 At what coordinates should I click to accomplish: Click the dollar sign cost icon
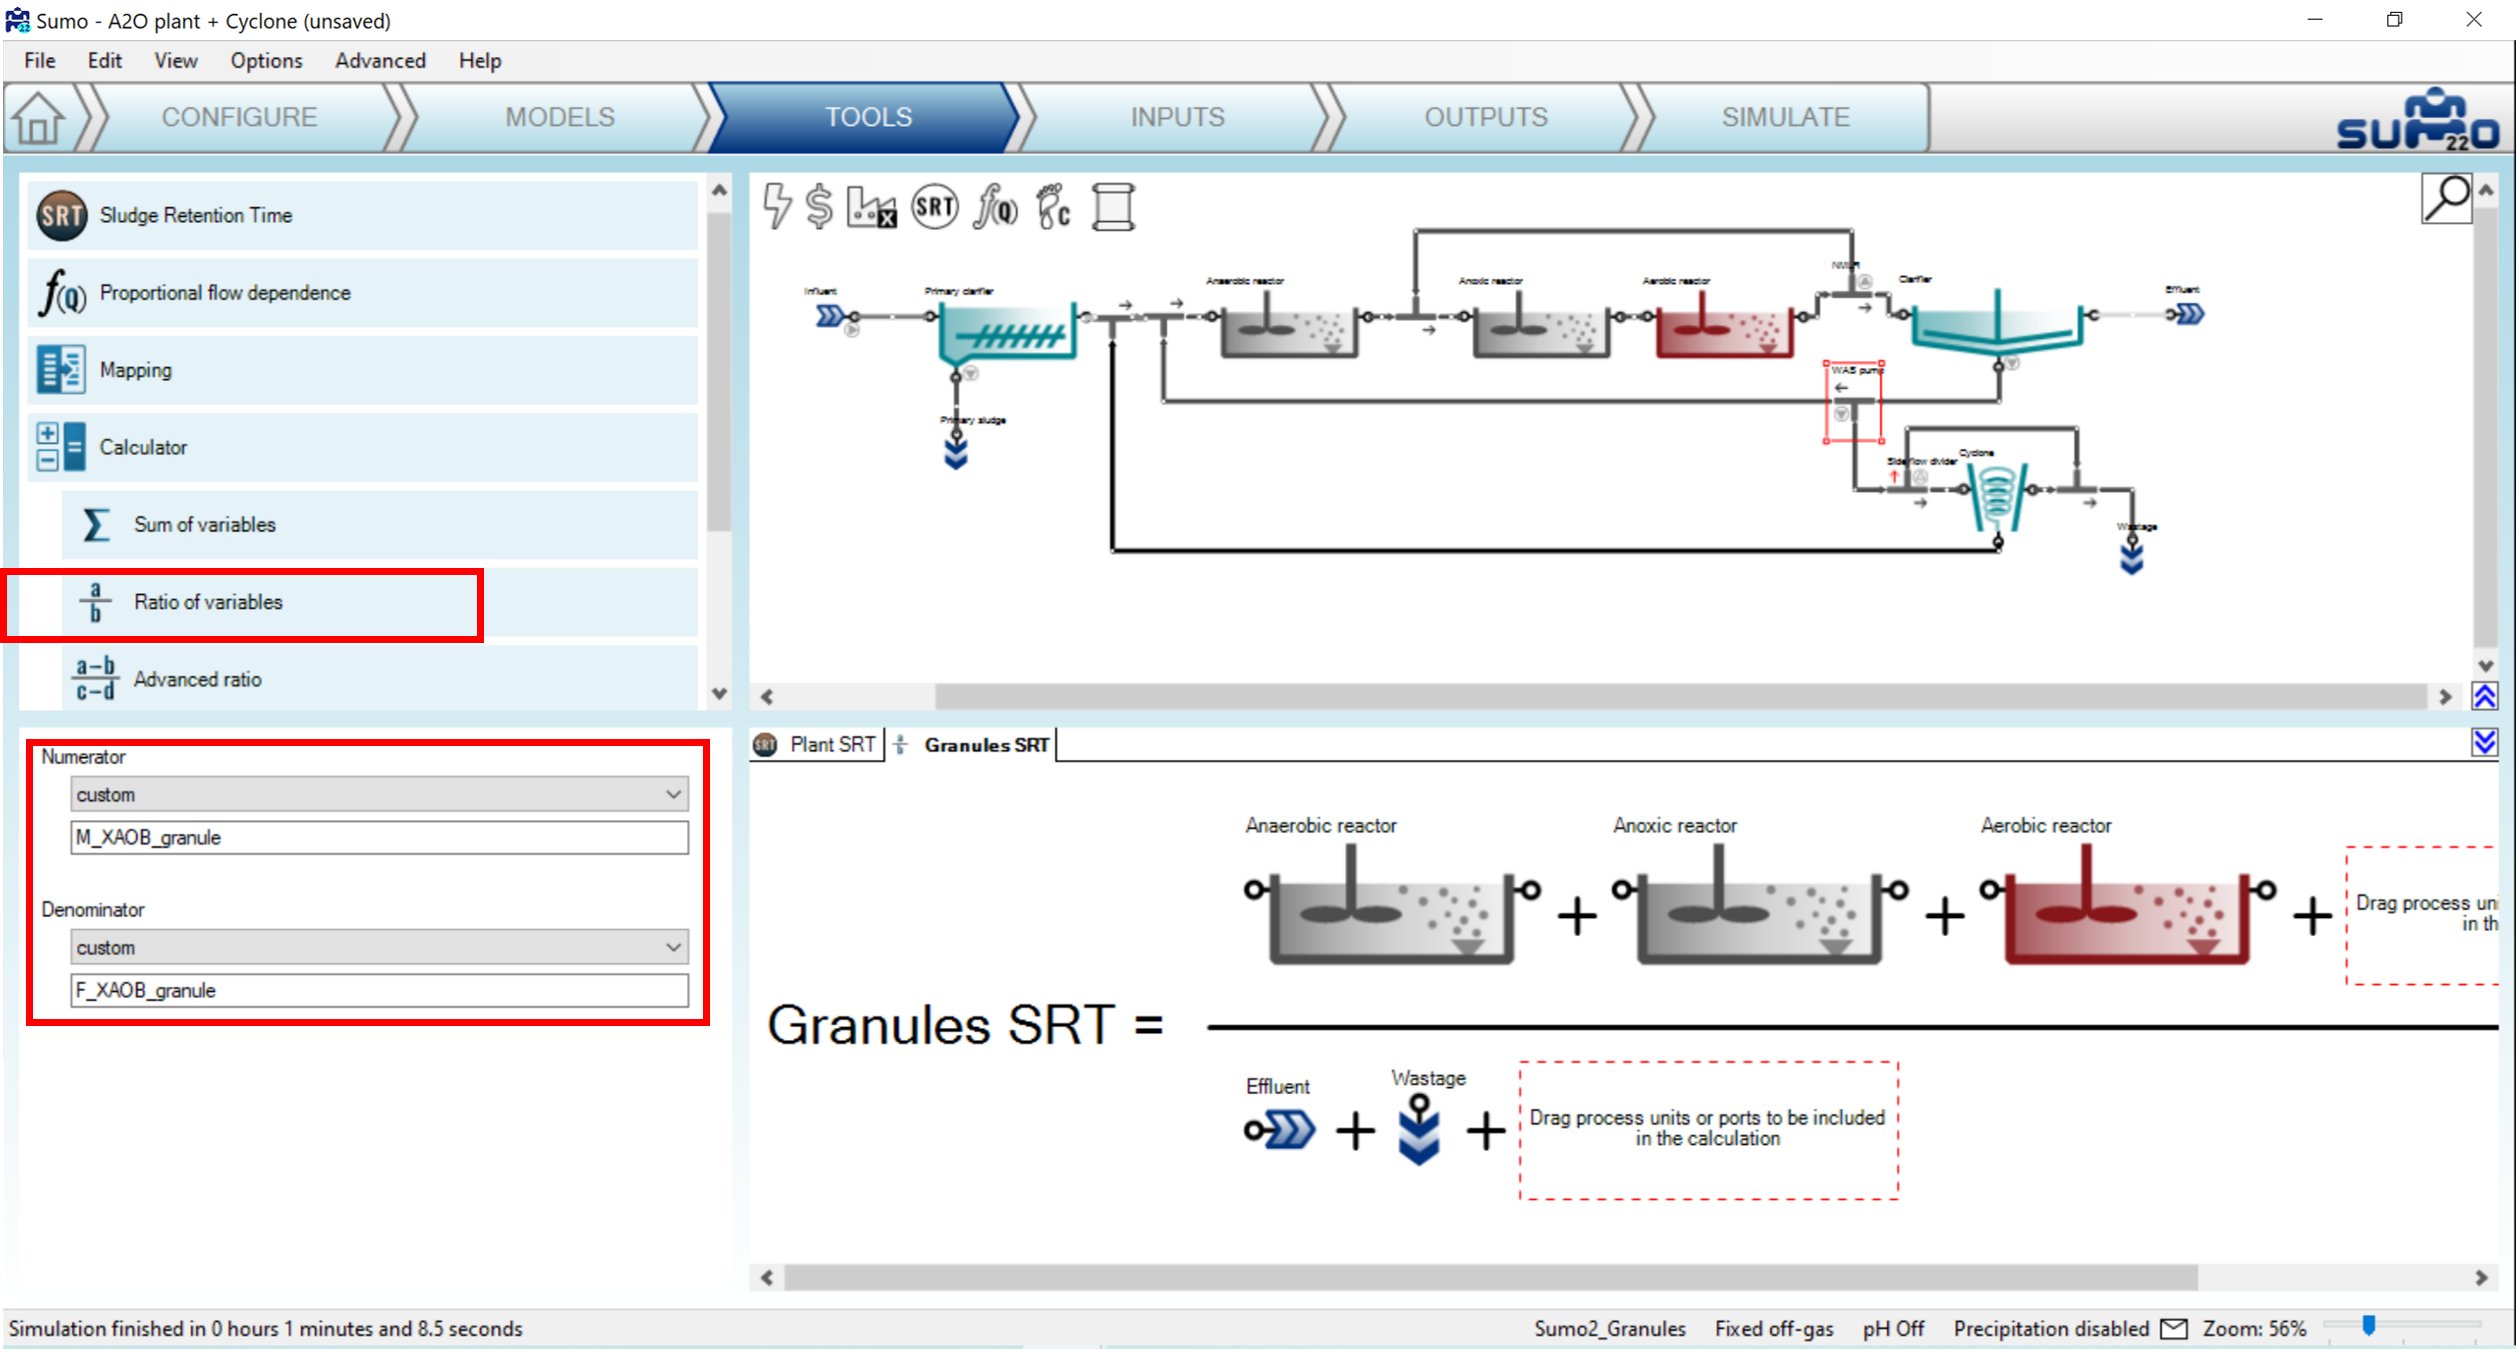820,206
